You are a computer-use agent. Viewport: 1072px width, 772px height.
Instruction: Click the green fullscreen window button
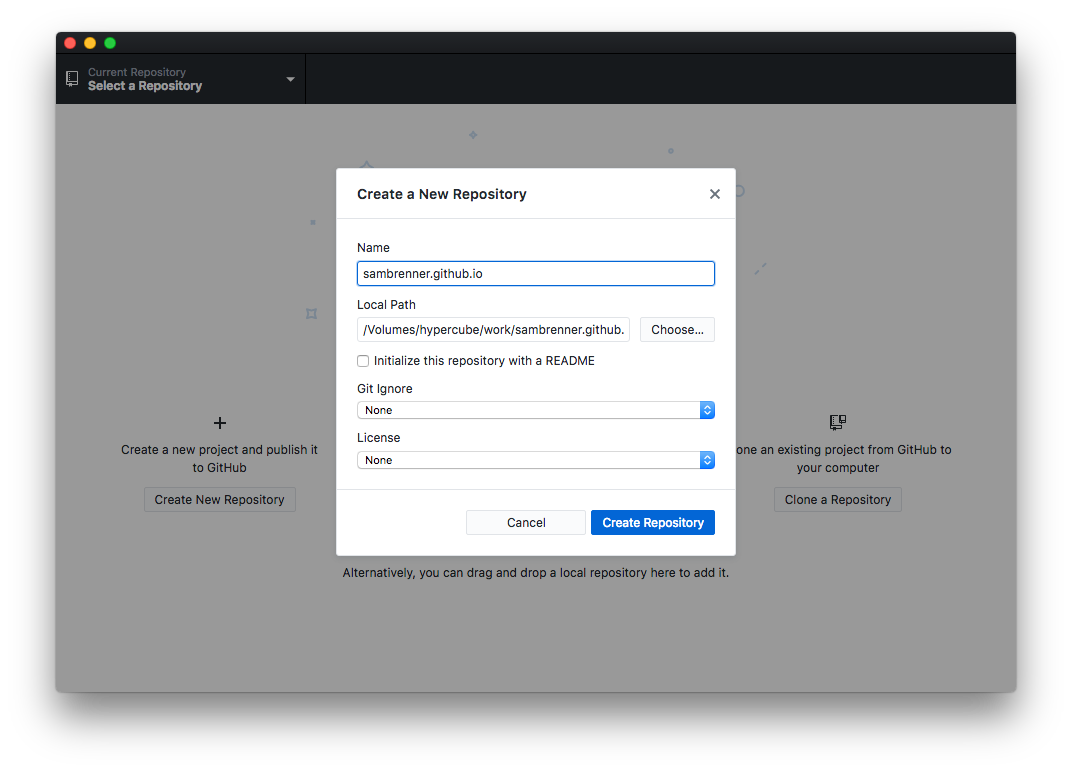click(x=109, y=43)
